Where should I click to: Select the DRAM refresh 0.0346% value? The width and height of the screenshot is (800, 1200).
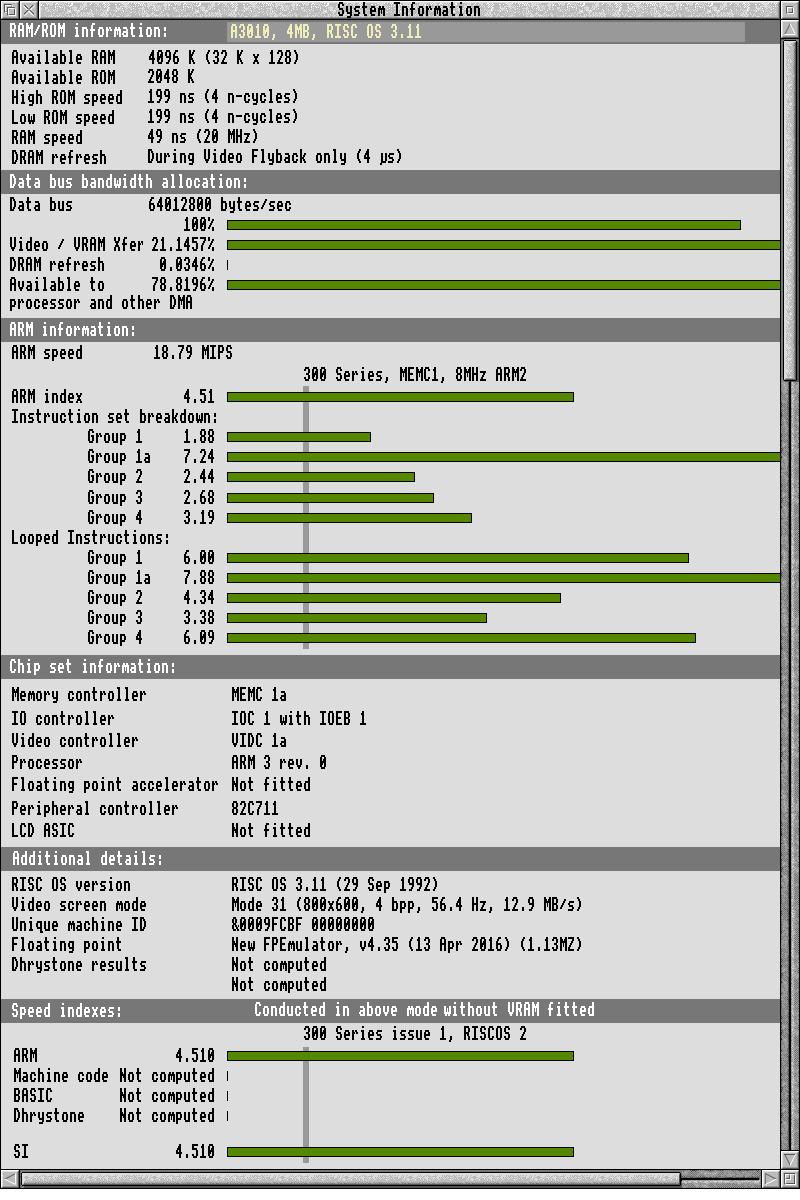click(187, 265)
